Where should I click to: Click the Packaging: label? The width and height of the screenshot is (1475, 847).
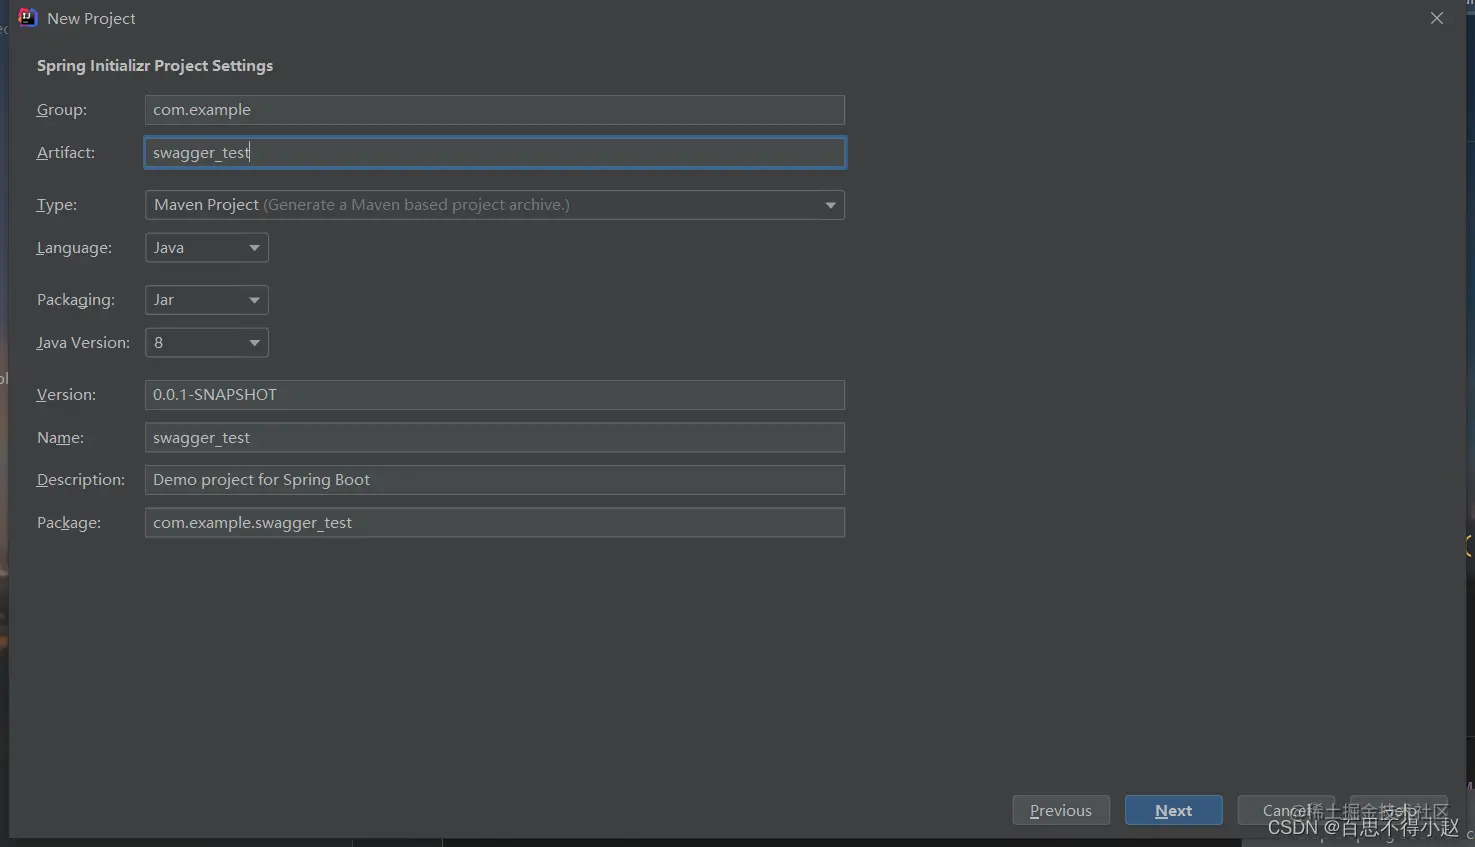pyautogui.click(x=76, y=300)
